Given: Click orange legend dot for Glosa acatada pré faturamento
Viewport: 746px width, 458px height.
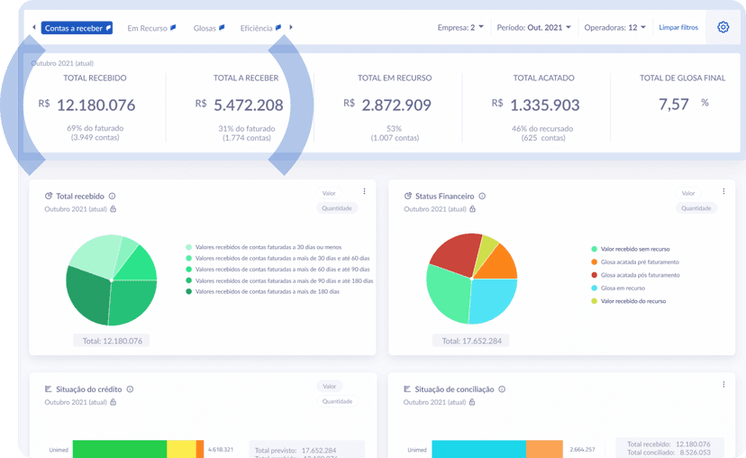Looking at the screenshot, I should [x=594, y=262].
